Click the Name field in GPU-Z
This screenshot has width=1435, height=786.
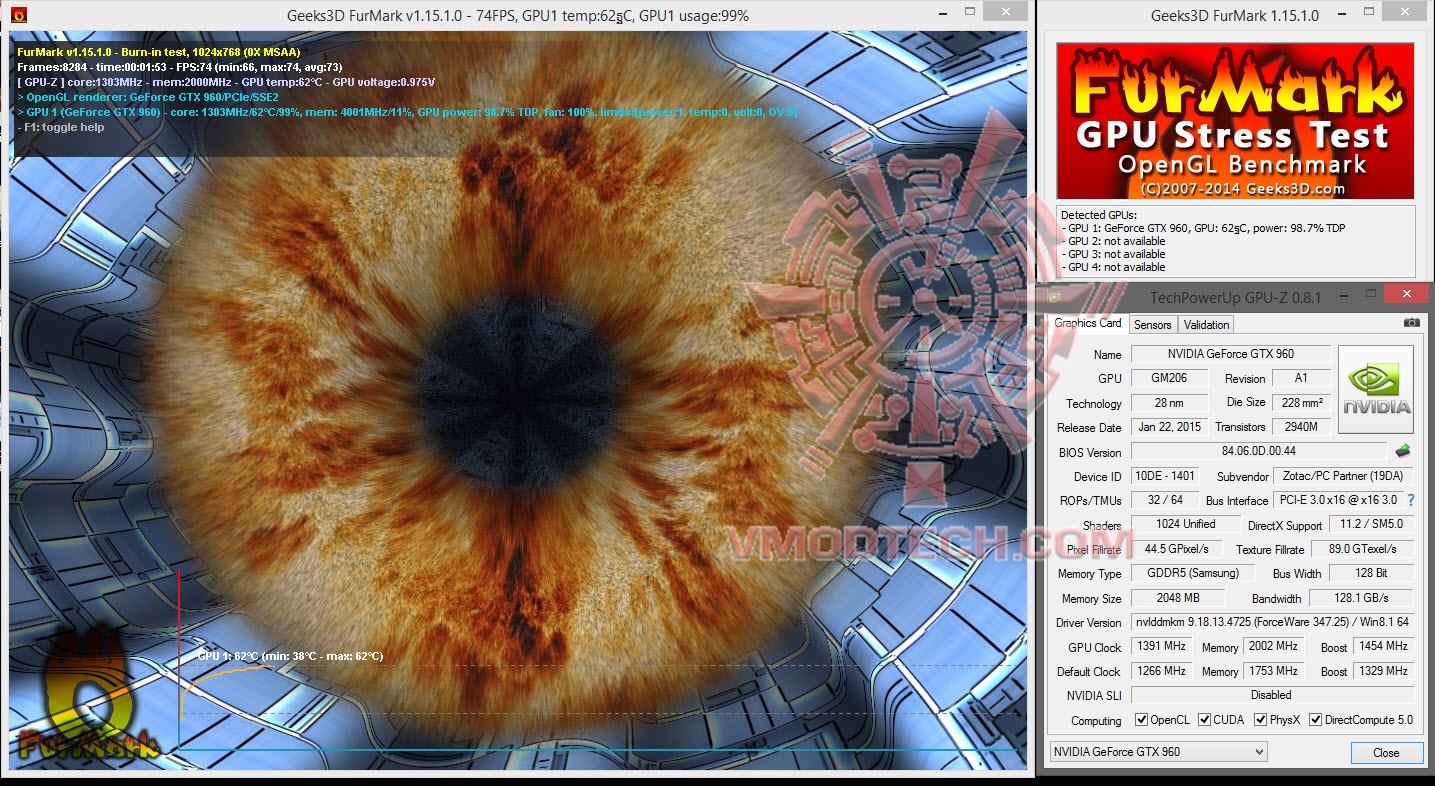pos(1230,354)
